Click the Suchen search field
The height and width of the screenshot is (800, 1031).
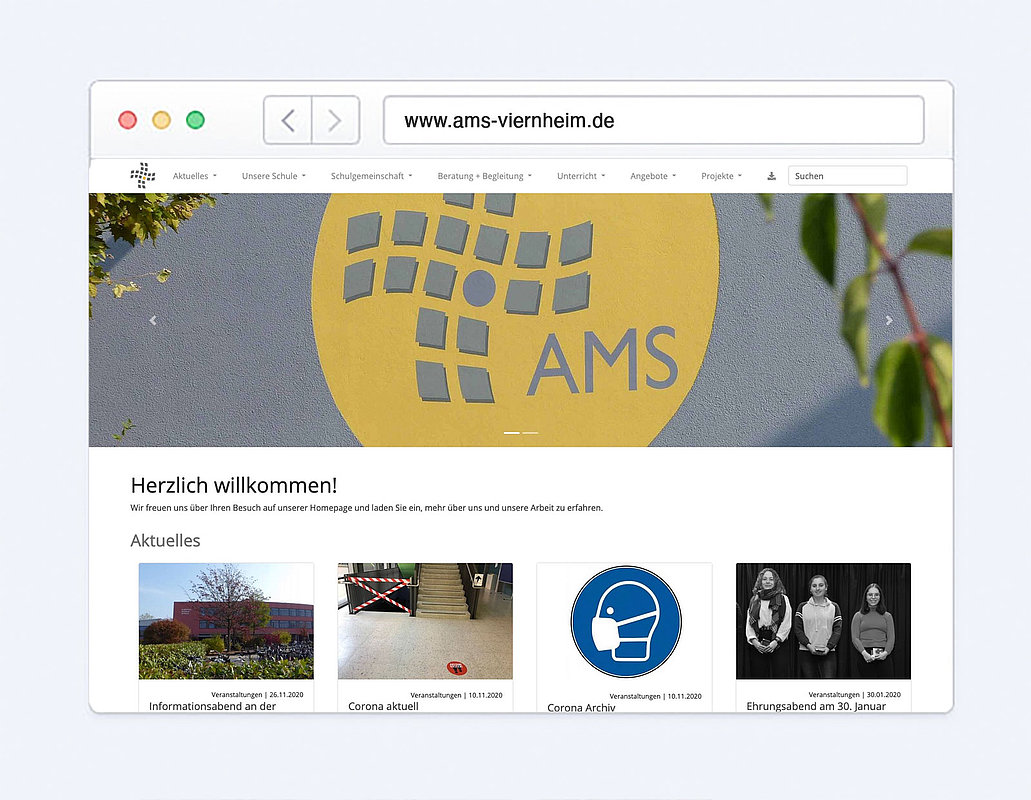pos(847,176)
